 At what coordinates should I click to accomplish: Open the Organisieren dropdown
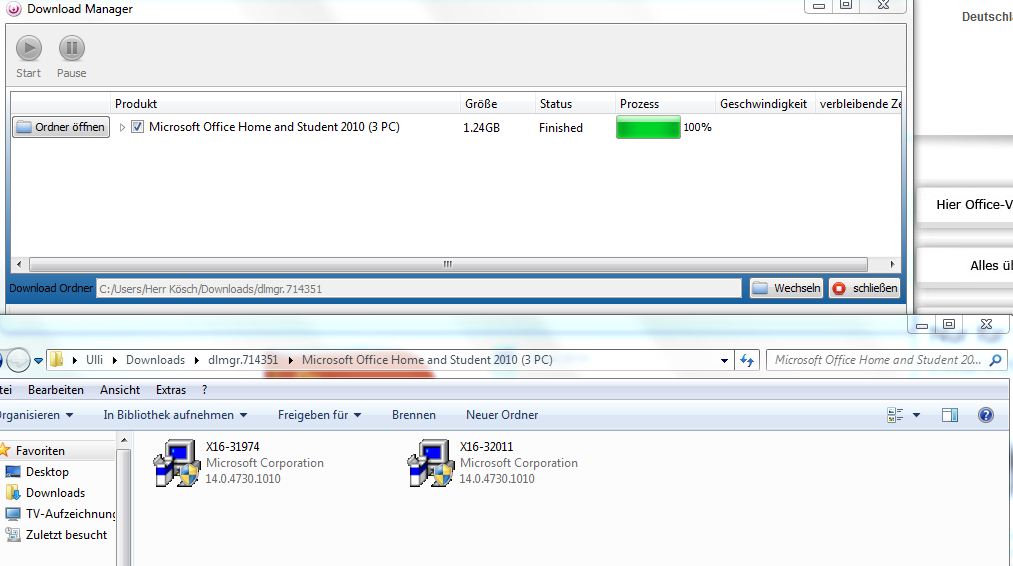pos(36,415)
